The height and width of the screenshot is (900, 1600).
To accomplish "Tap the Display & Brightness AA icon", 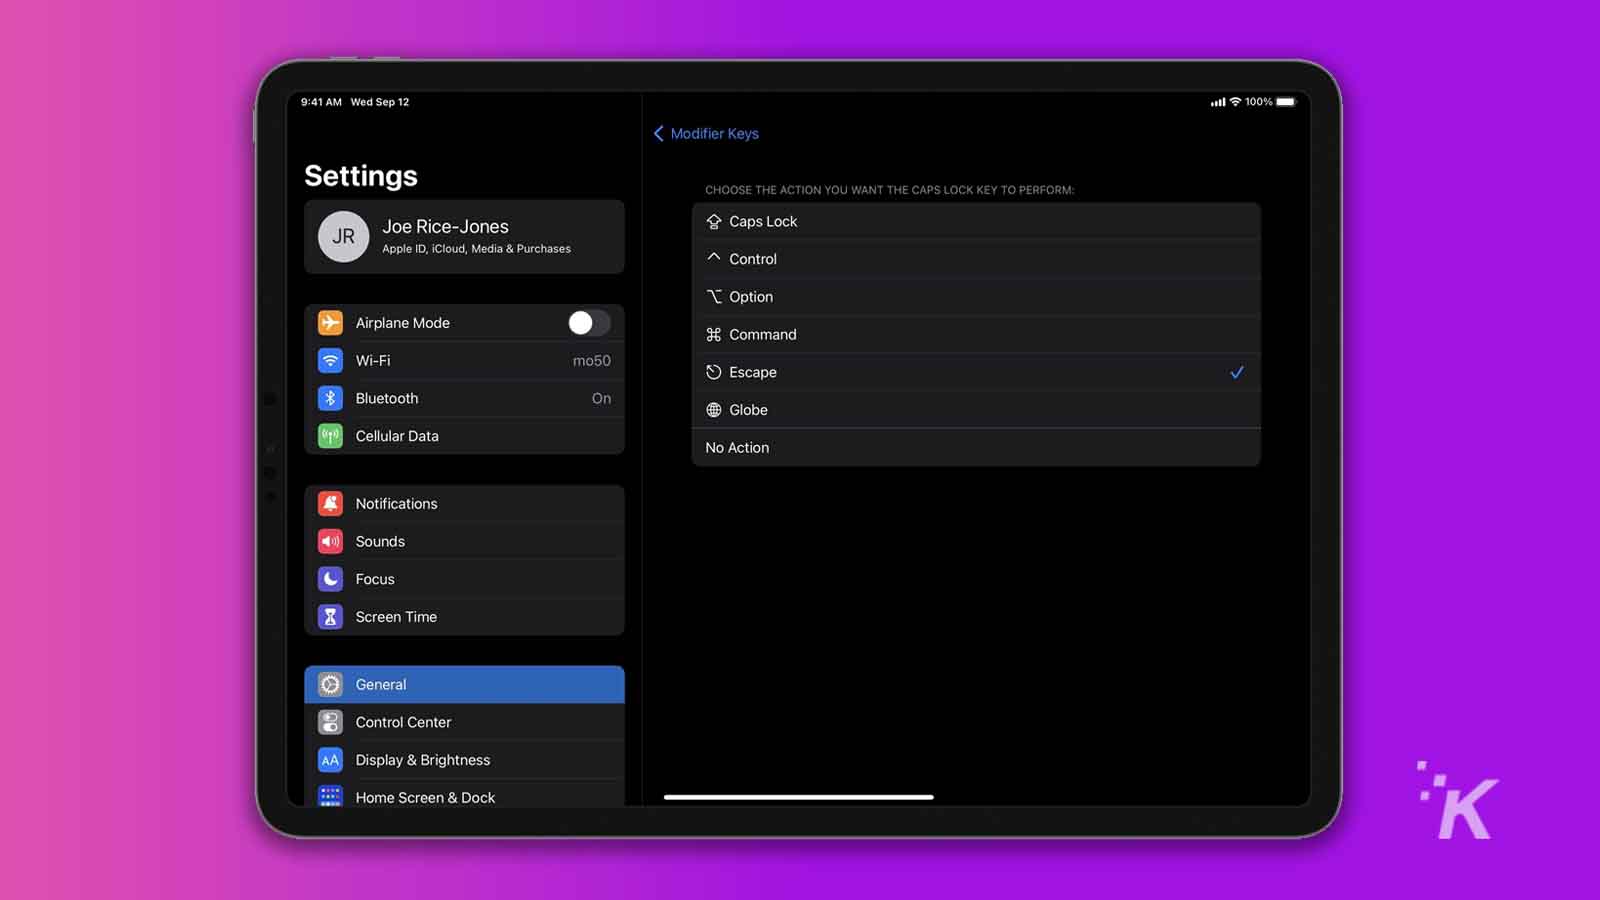I will coord(330,760).
